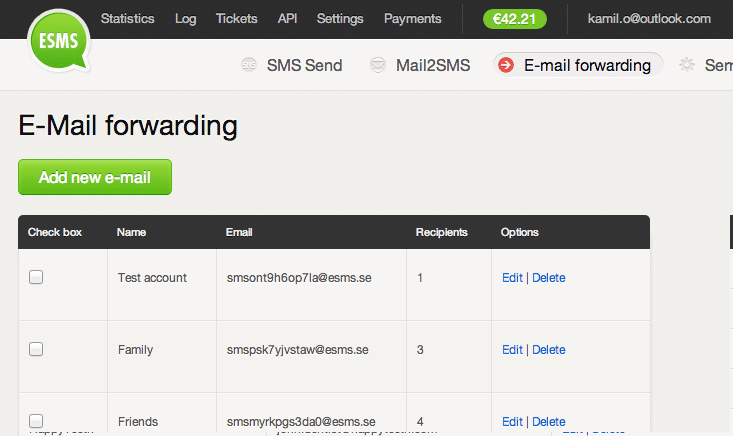Click the Name column header

[x=131, y=232]
